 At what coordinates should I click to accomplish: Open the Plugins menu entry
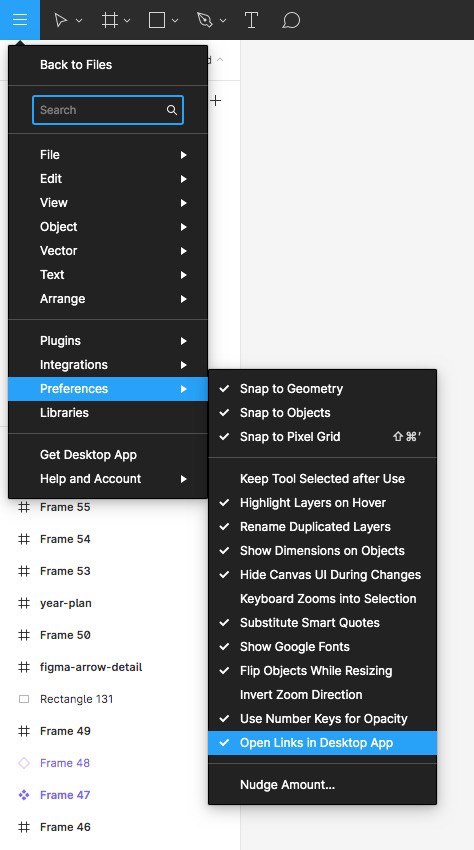click(108, 341)
